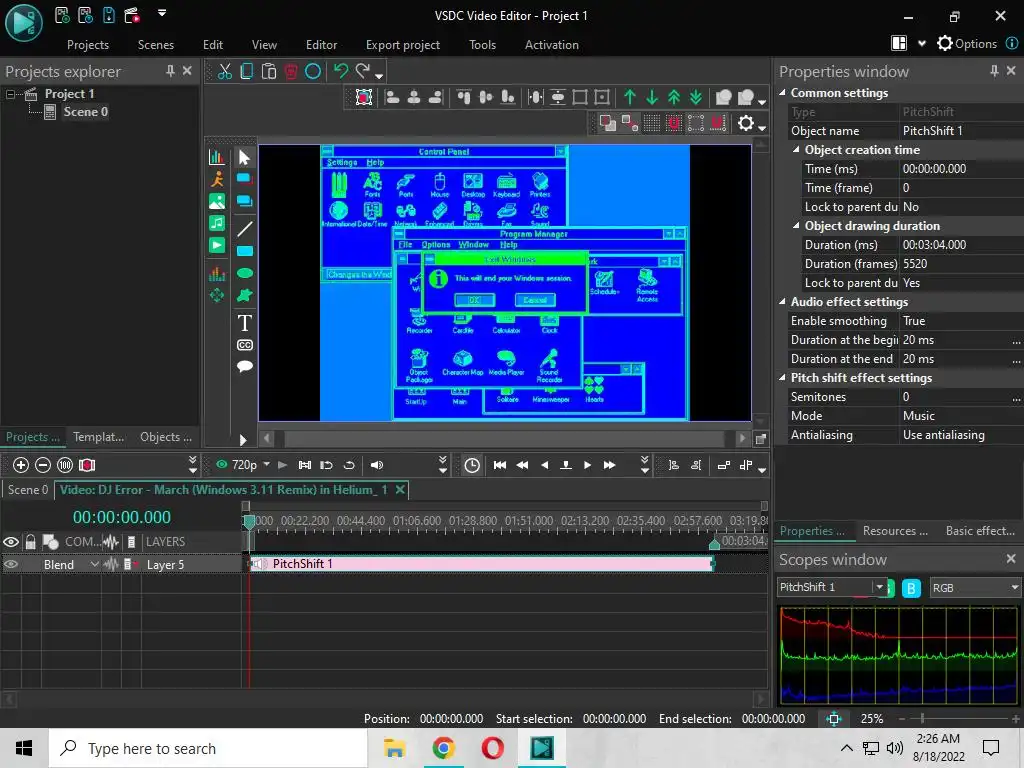This screenshot has height=768, width=1024.
Task: Collapse the Common settings section
Action: [782, 93]
